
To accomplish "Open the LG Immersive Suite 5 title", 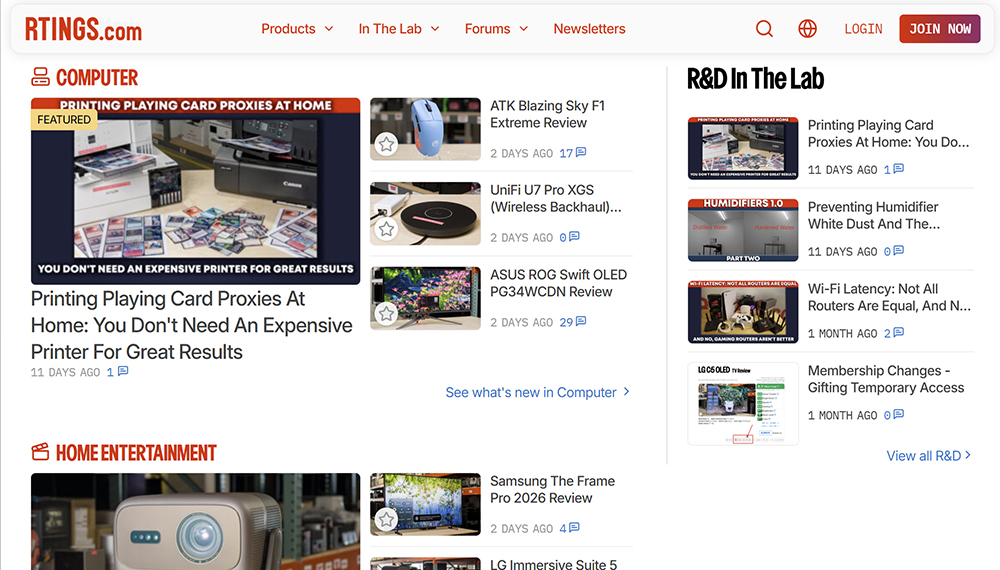I will pyautogui.click(x=554, y=564).
